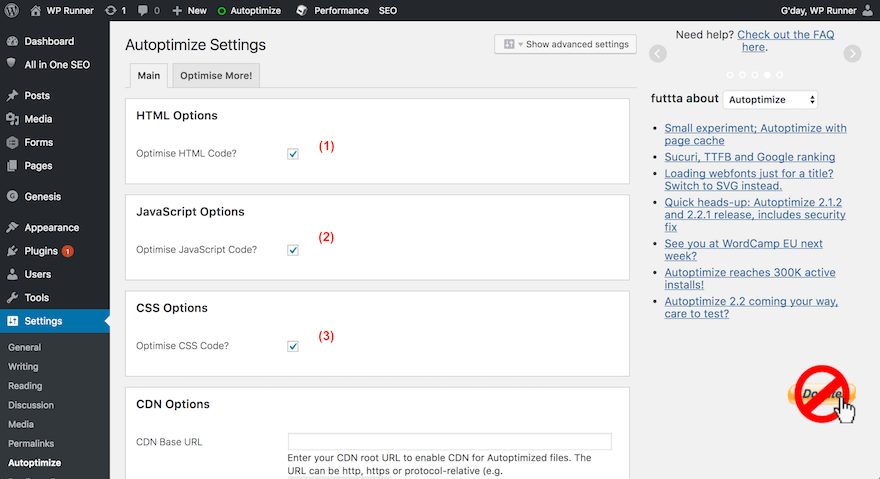880x479 pixels.
Task: Click the Media library icon
Action: pos(12,118)
